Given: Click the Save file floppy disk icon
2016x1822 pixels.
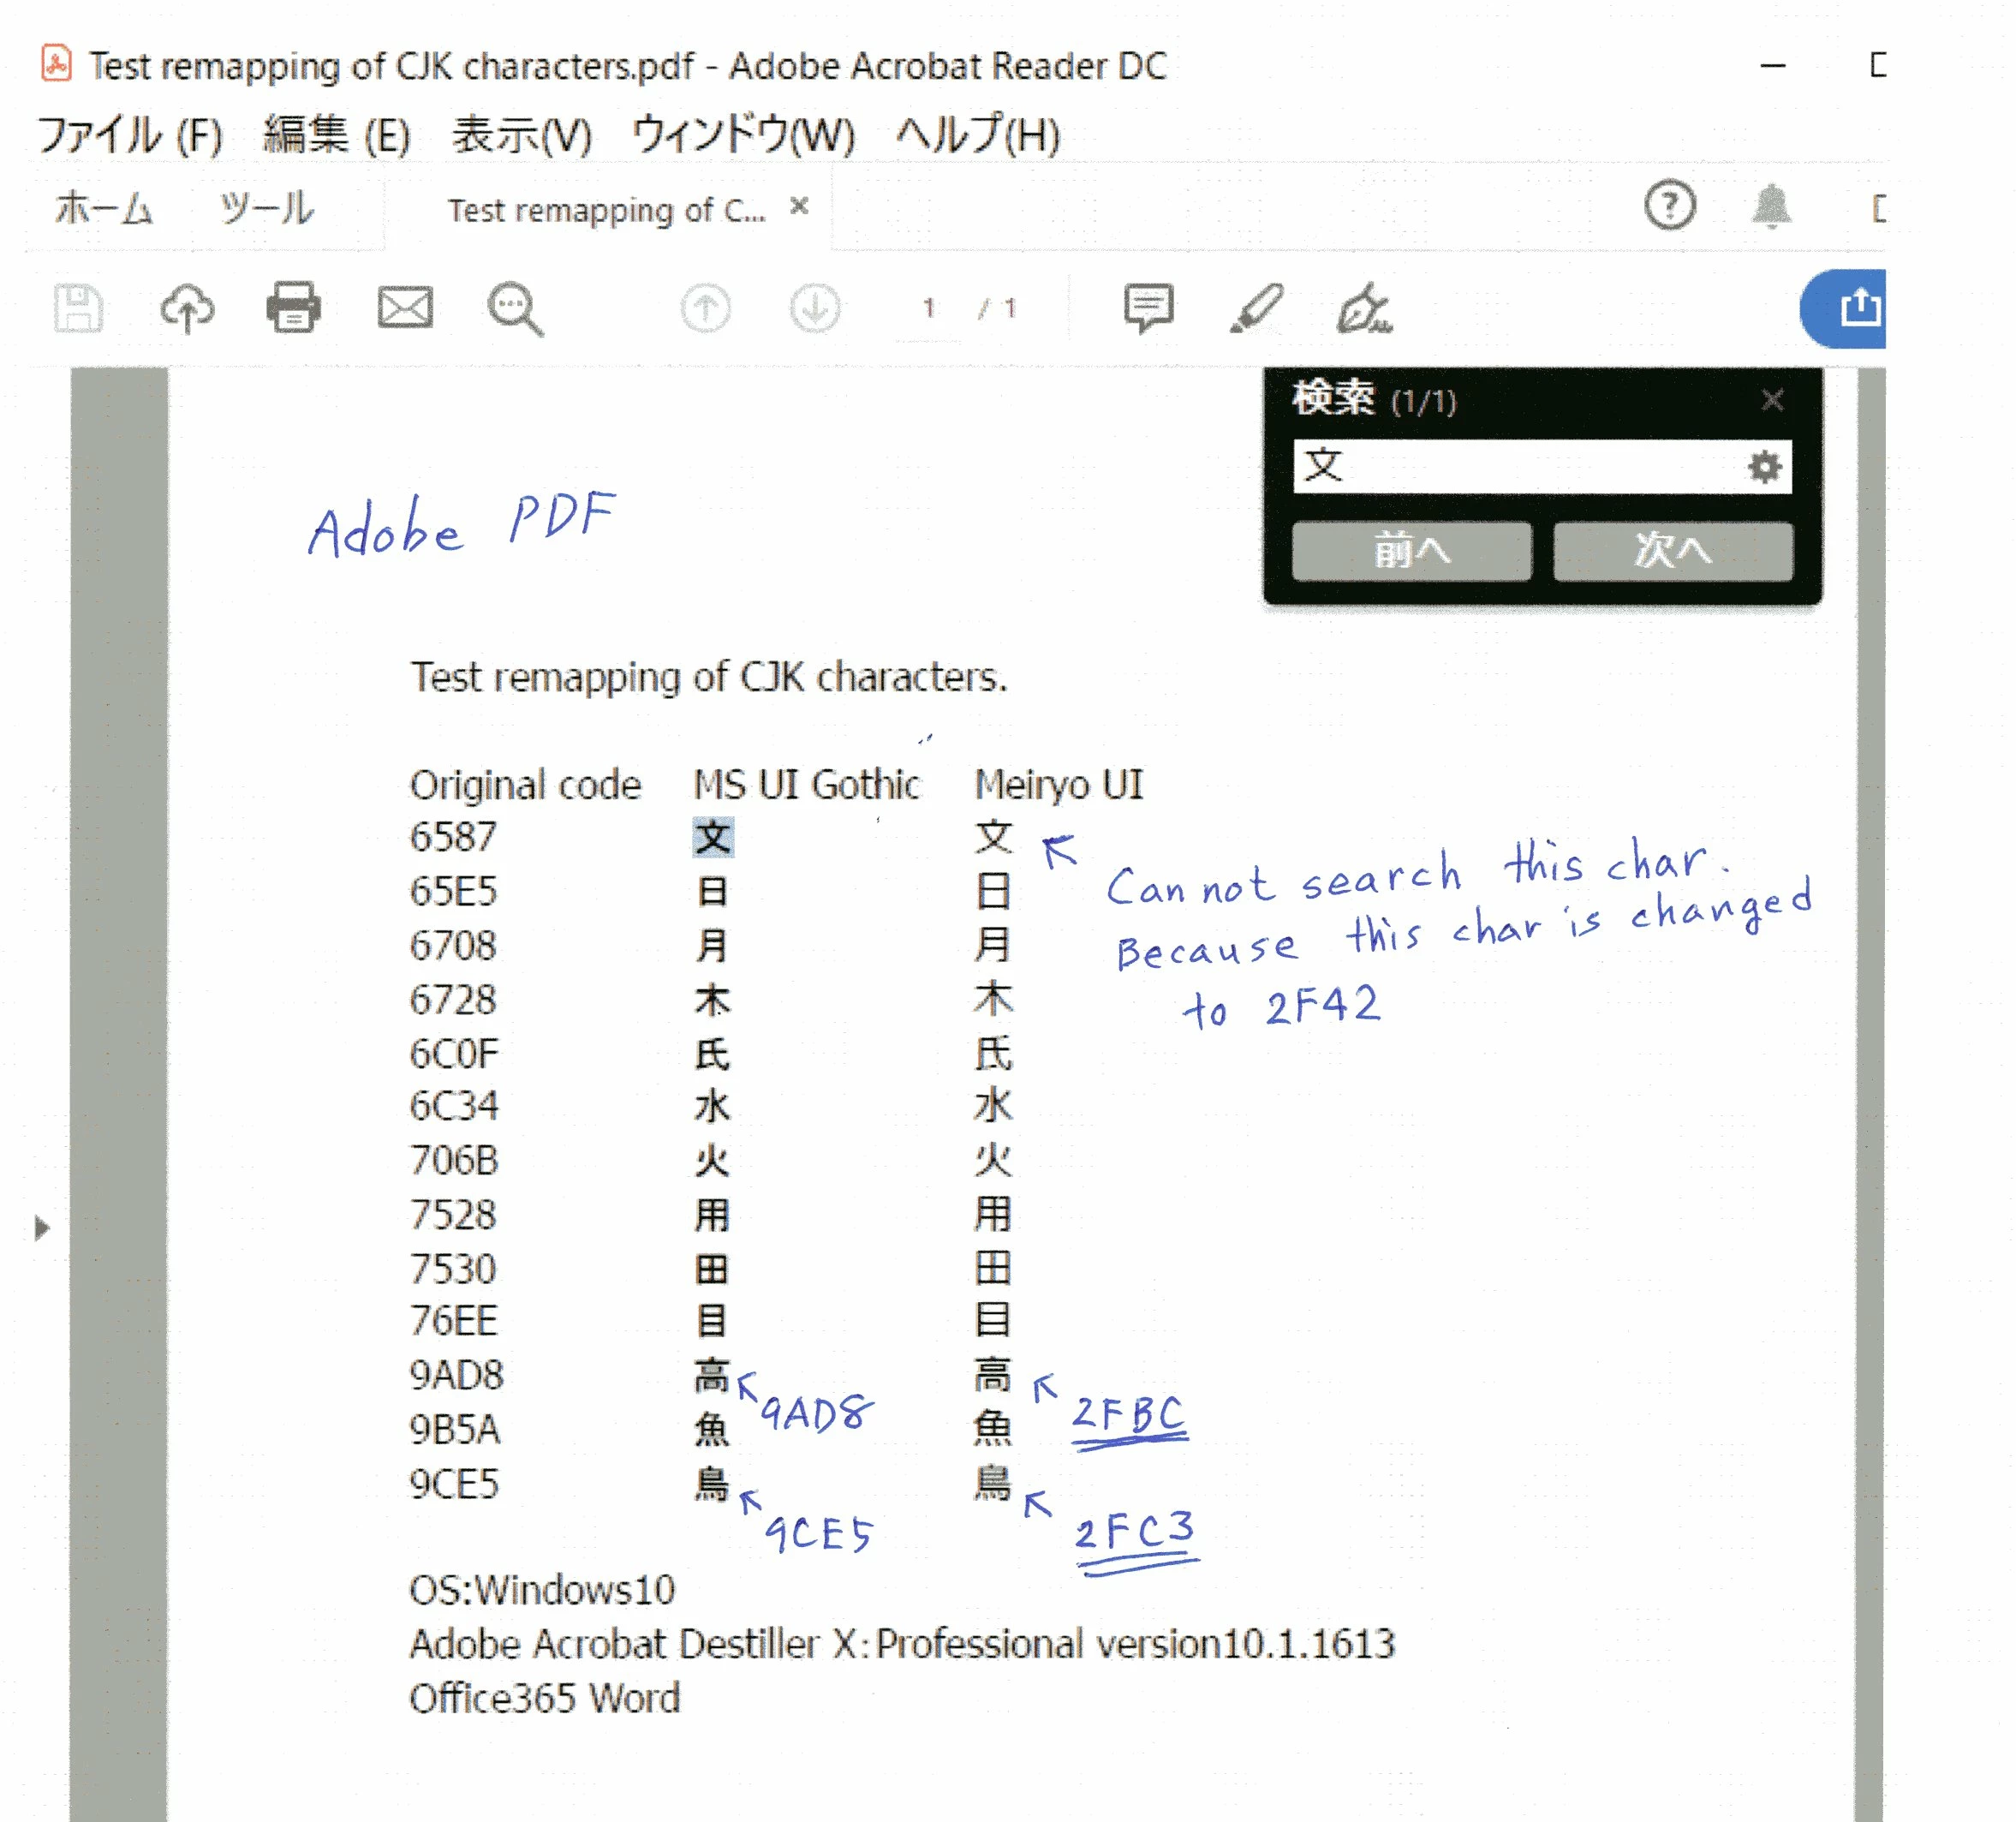Looking at the screenshot, I should click(x=78, y=308).
